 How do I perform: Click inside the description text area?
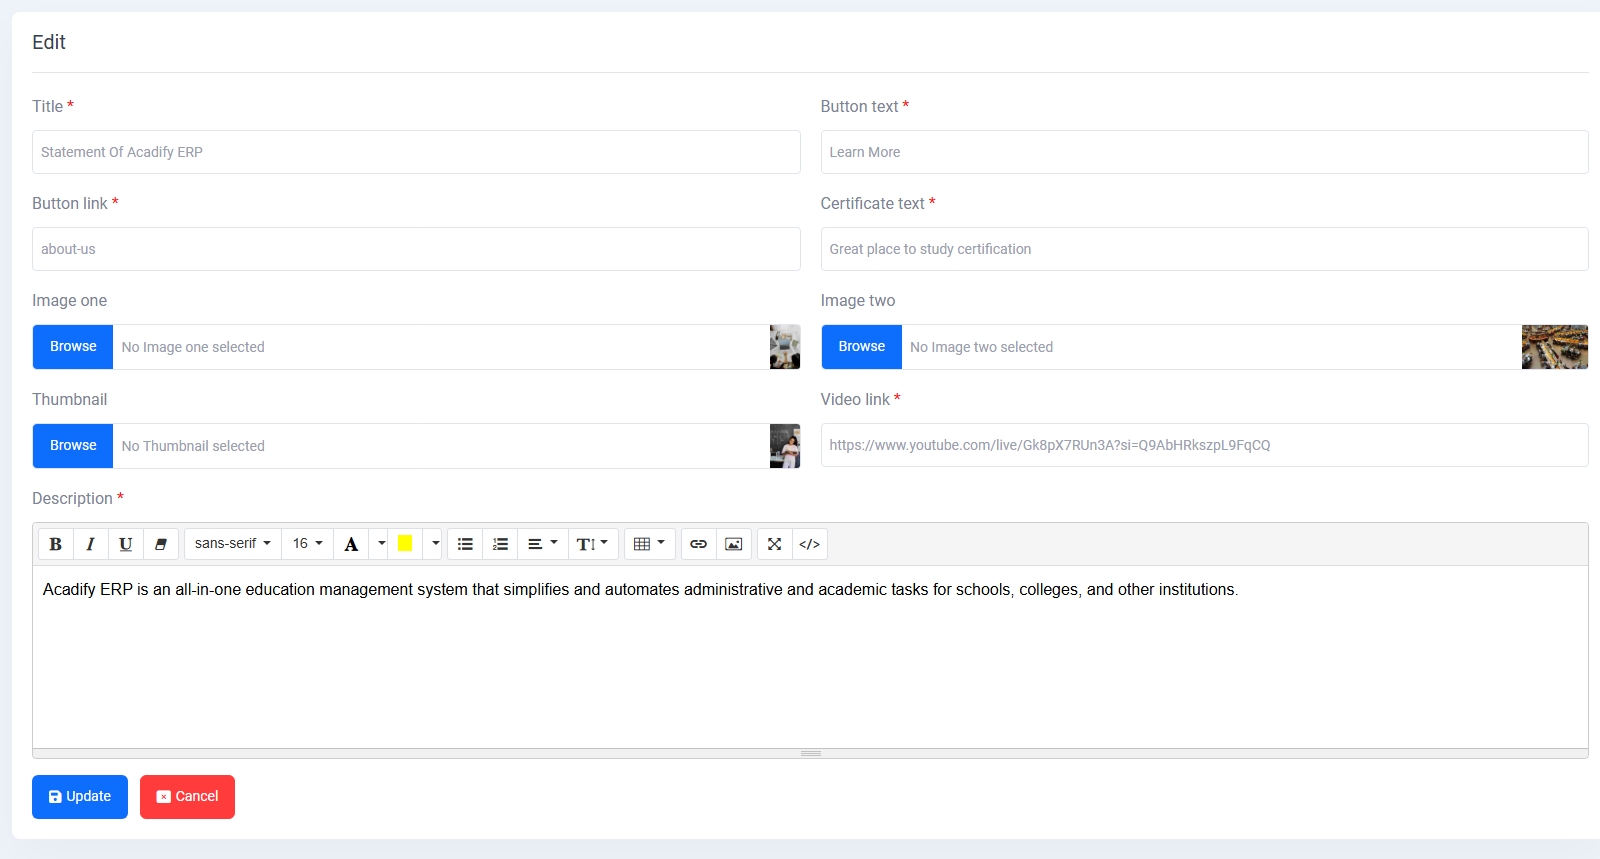click(x=810, y=657)
